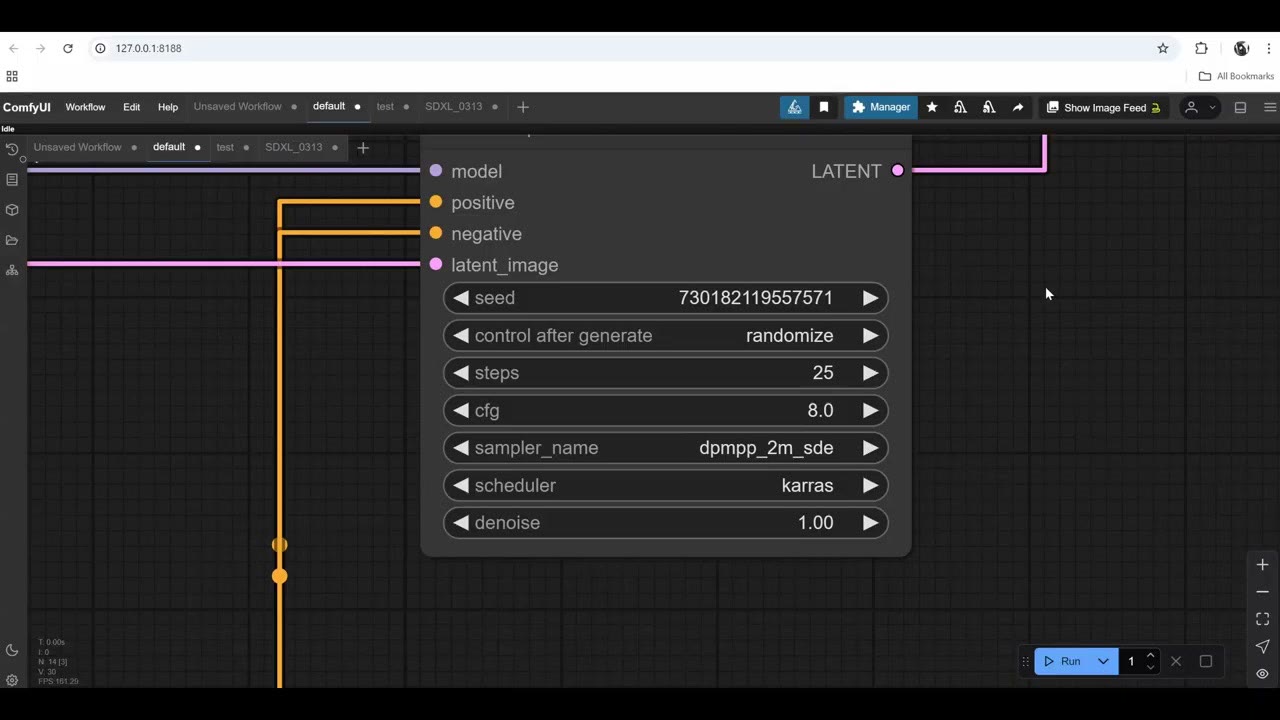
Task: Open the Help menu
Action: pyautogui.click(x=168, y=107)
